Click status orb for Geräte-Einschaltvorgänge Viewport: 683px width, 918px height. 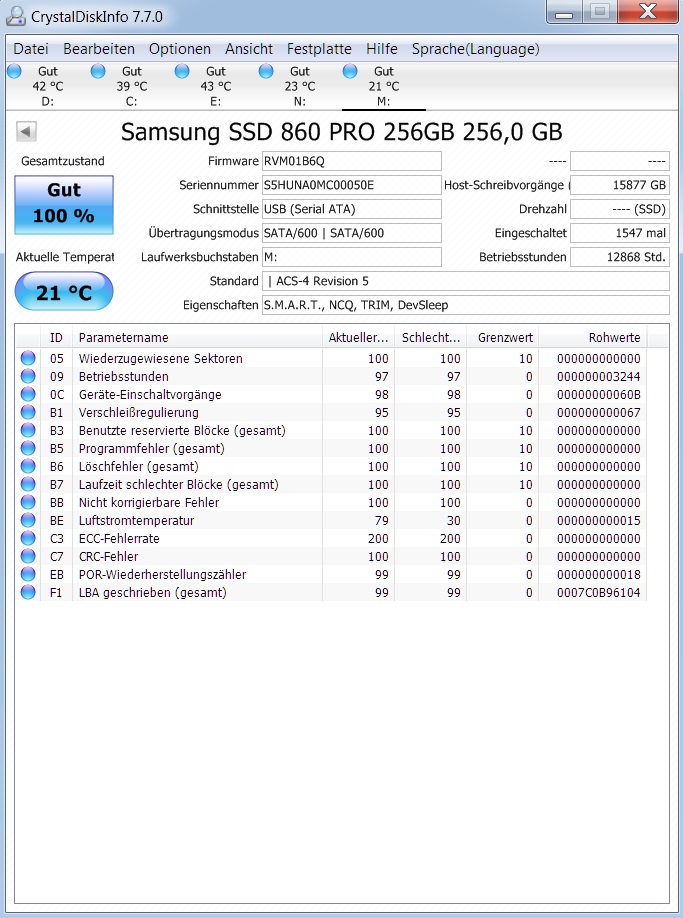click(x=28, y=394)
